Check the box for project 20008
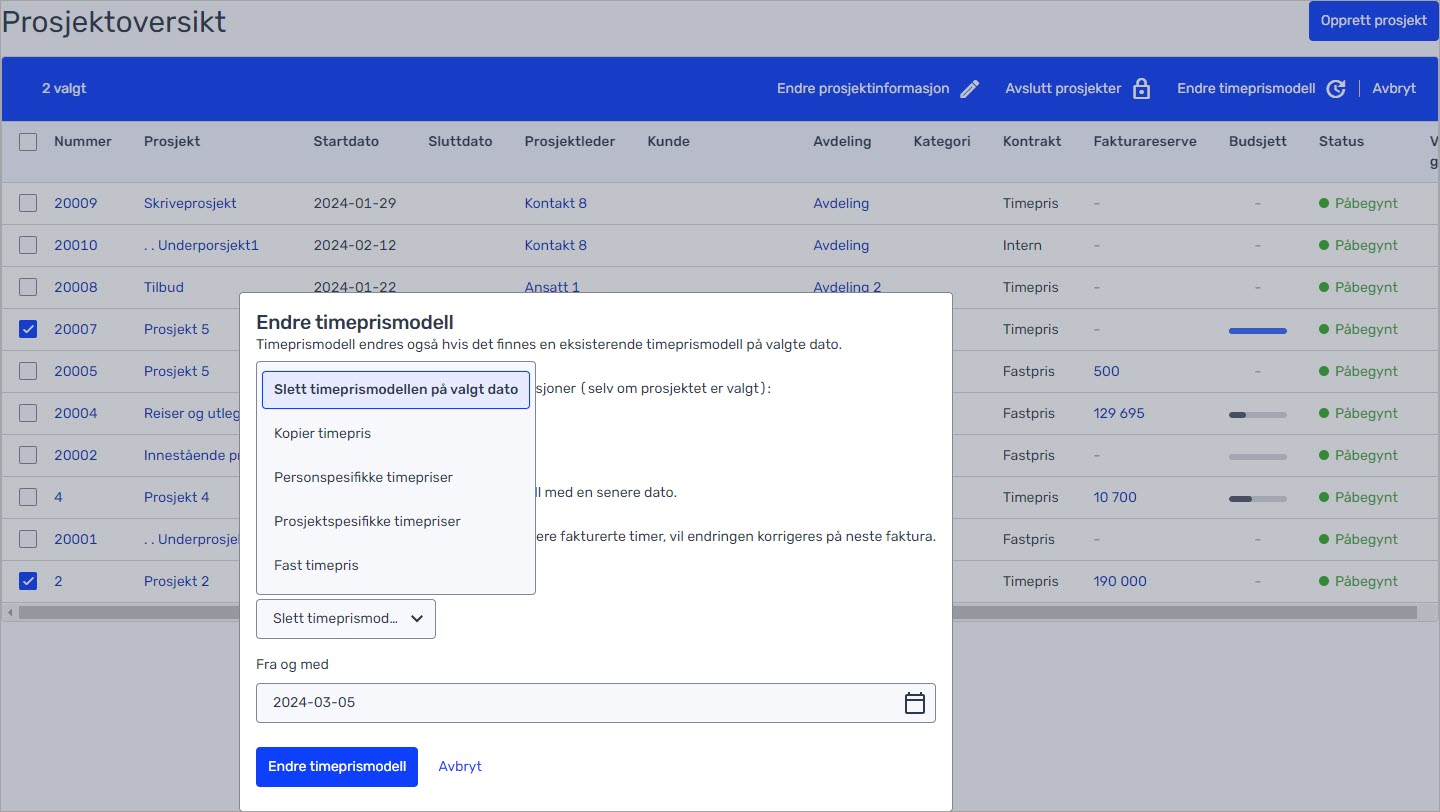Screen dimensions: 1440x812 [28, 287]
